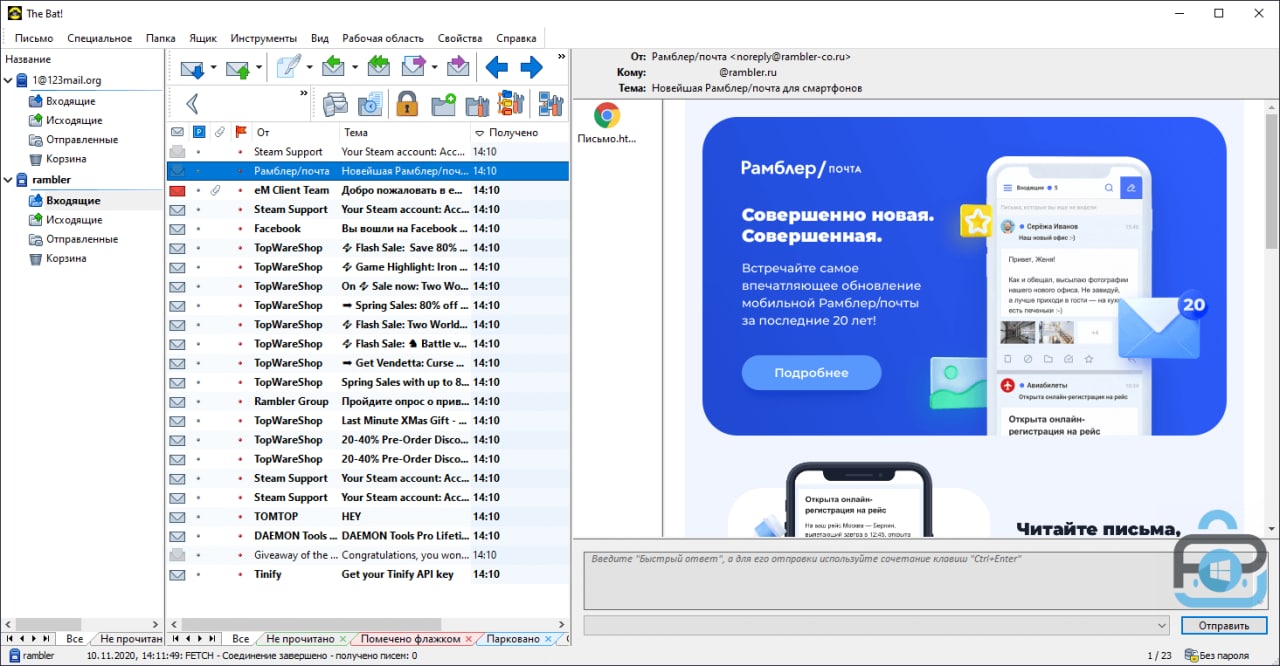This screenshot has height=666, width=1280.
Task: Click the paperclip attachment column header
Action: tap(219, 132)
